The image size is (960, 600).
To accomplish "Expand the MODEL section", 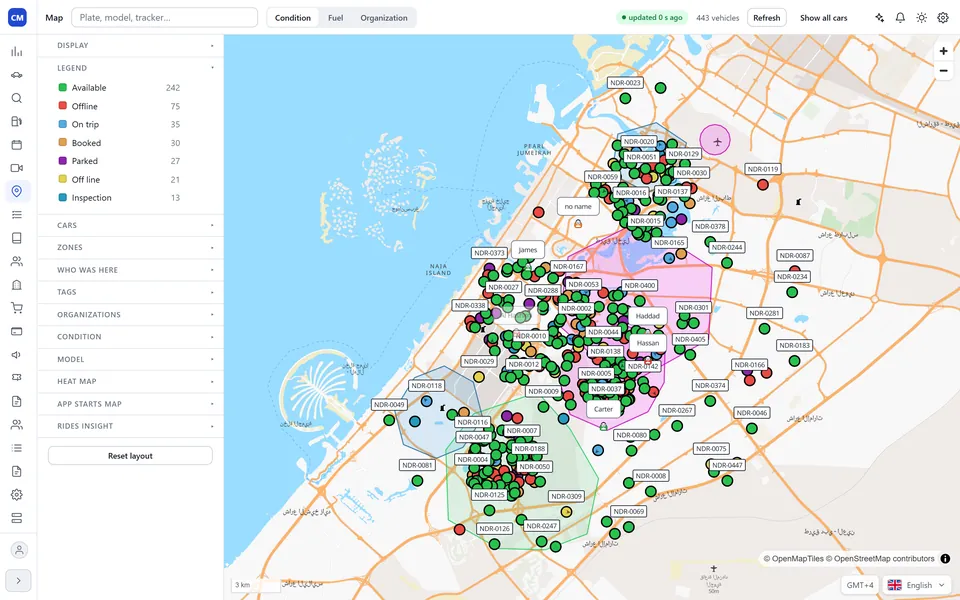I will (130, 359).
